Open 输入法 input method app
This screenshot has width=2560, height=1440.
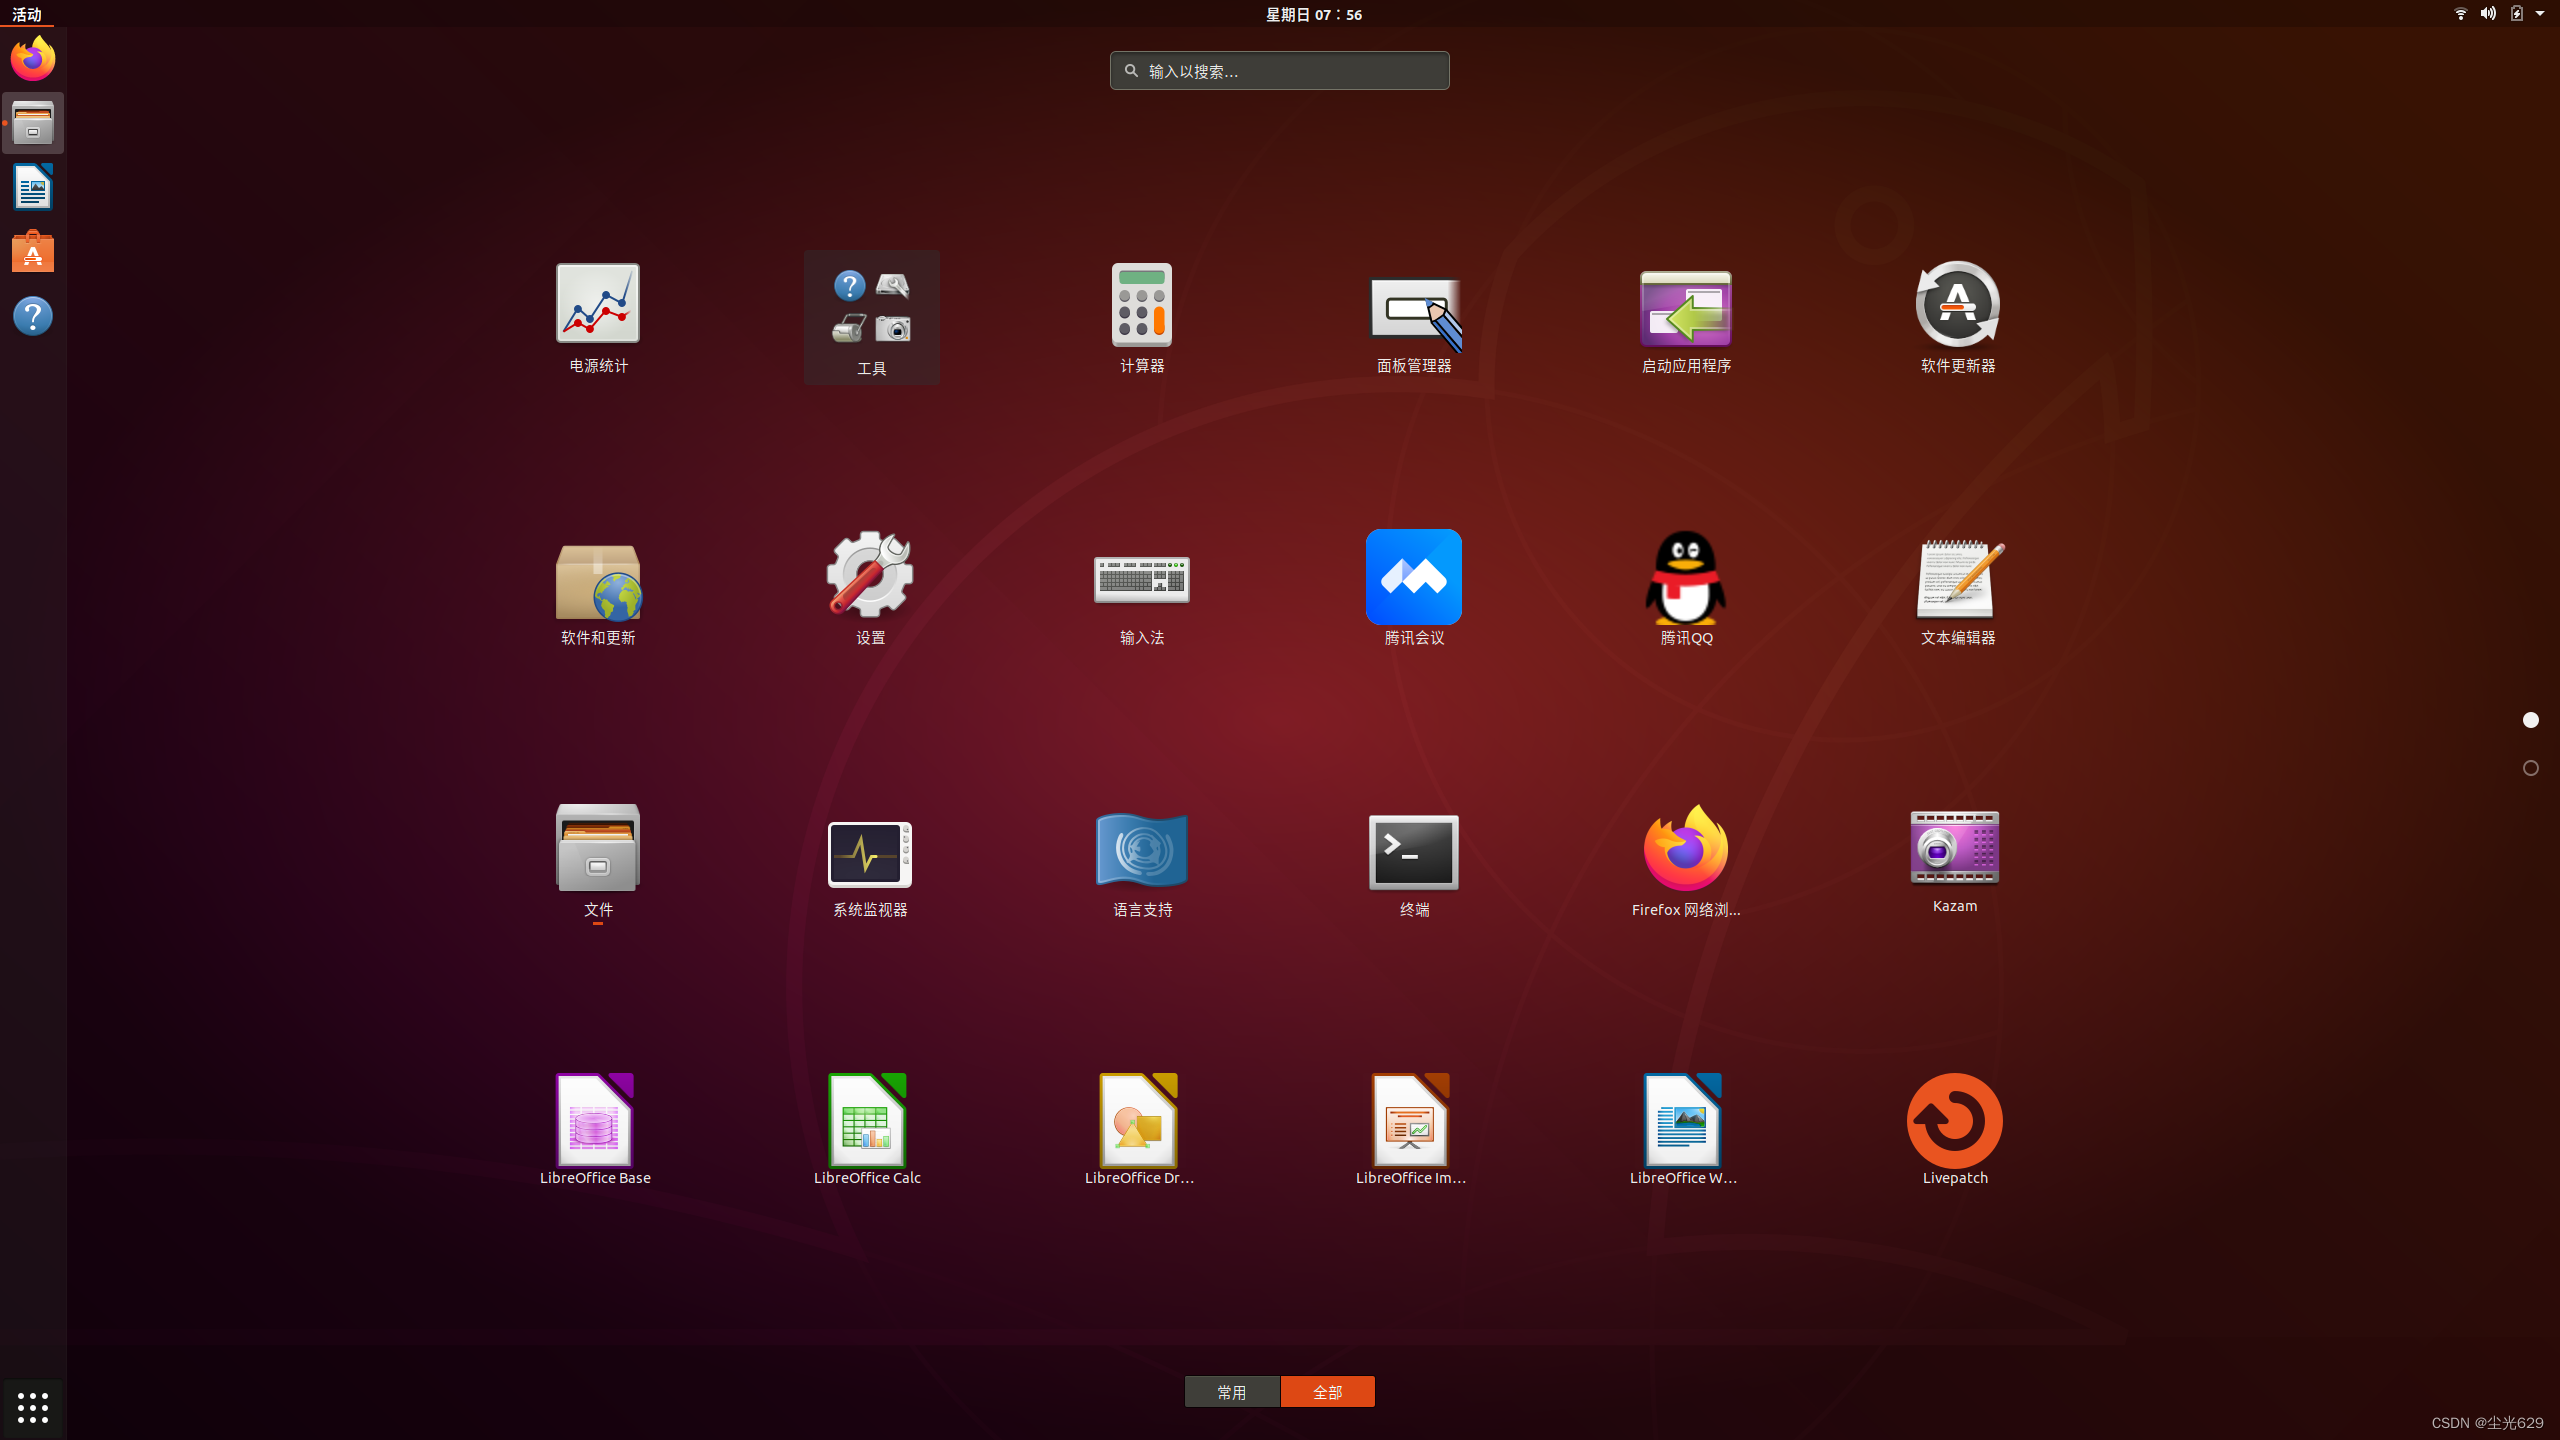(x=1142, y=590)
